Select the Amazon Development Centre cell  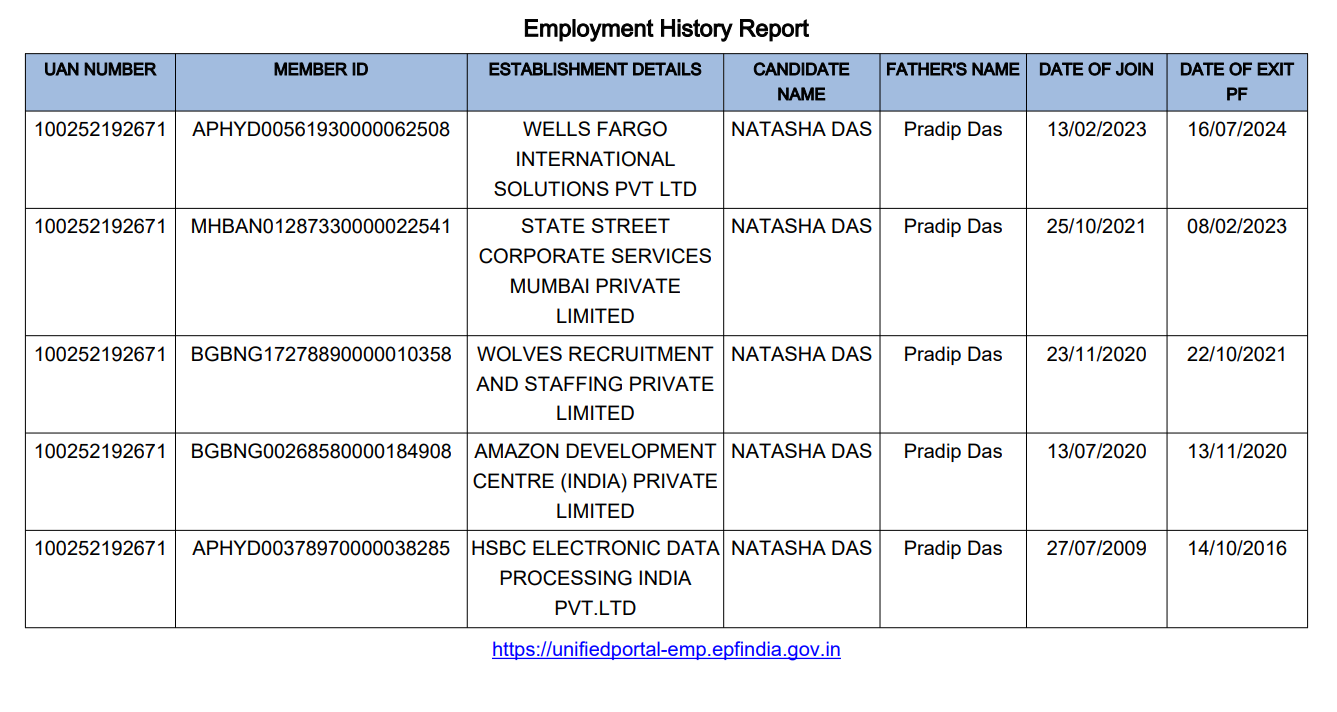595,481
